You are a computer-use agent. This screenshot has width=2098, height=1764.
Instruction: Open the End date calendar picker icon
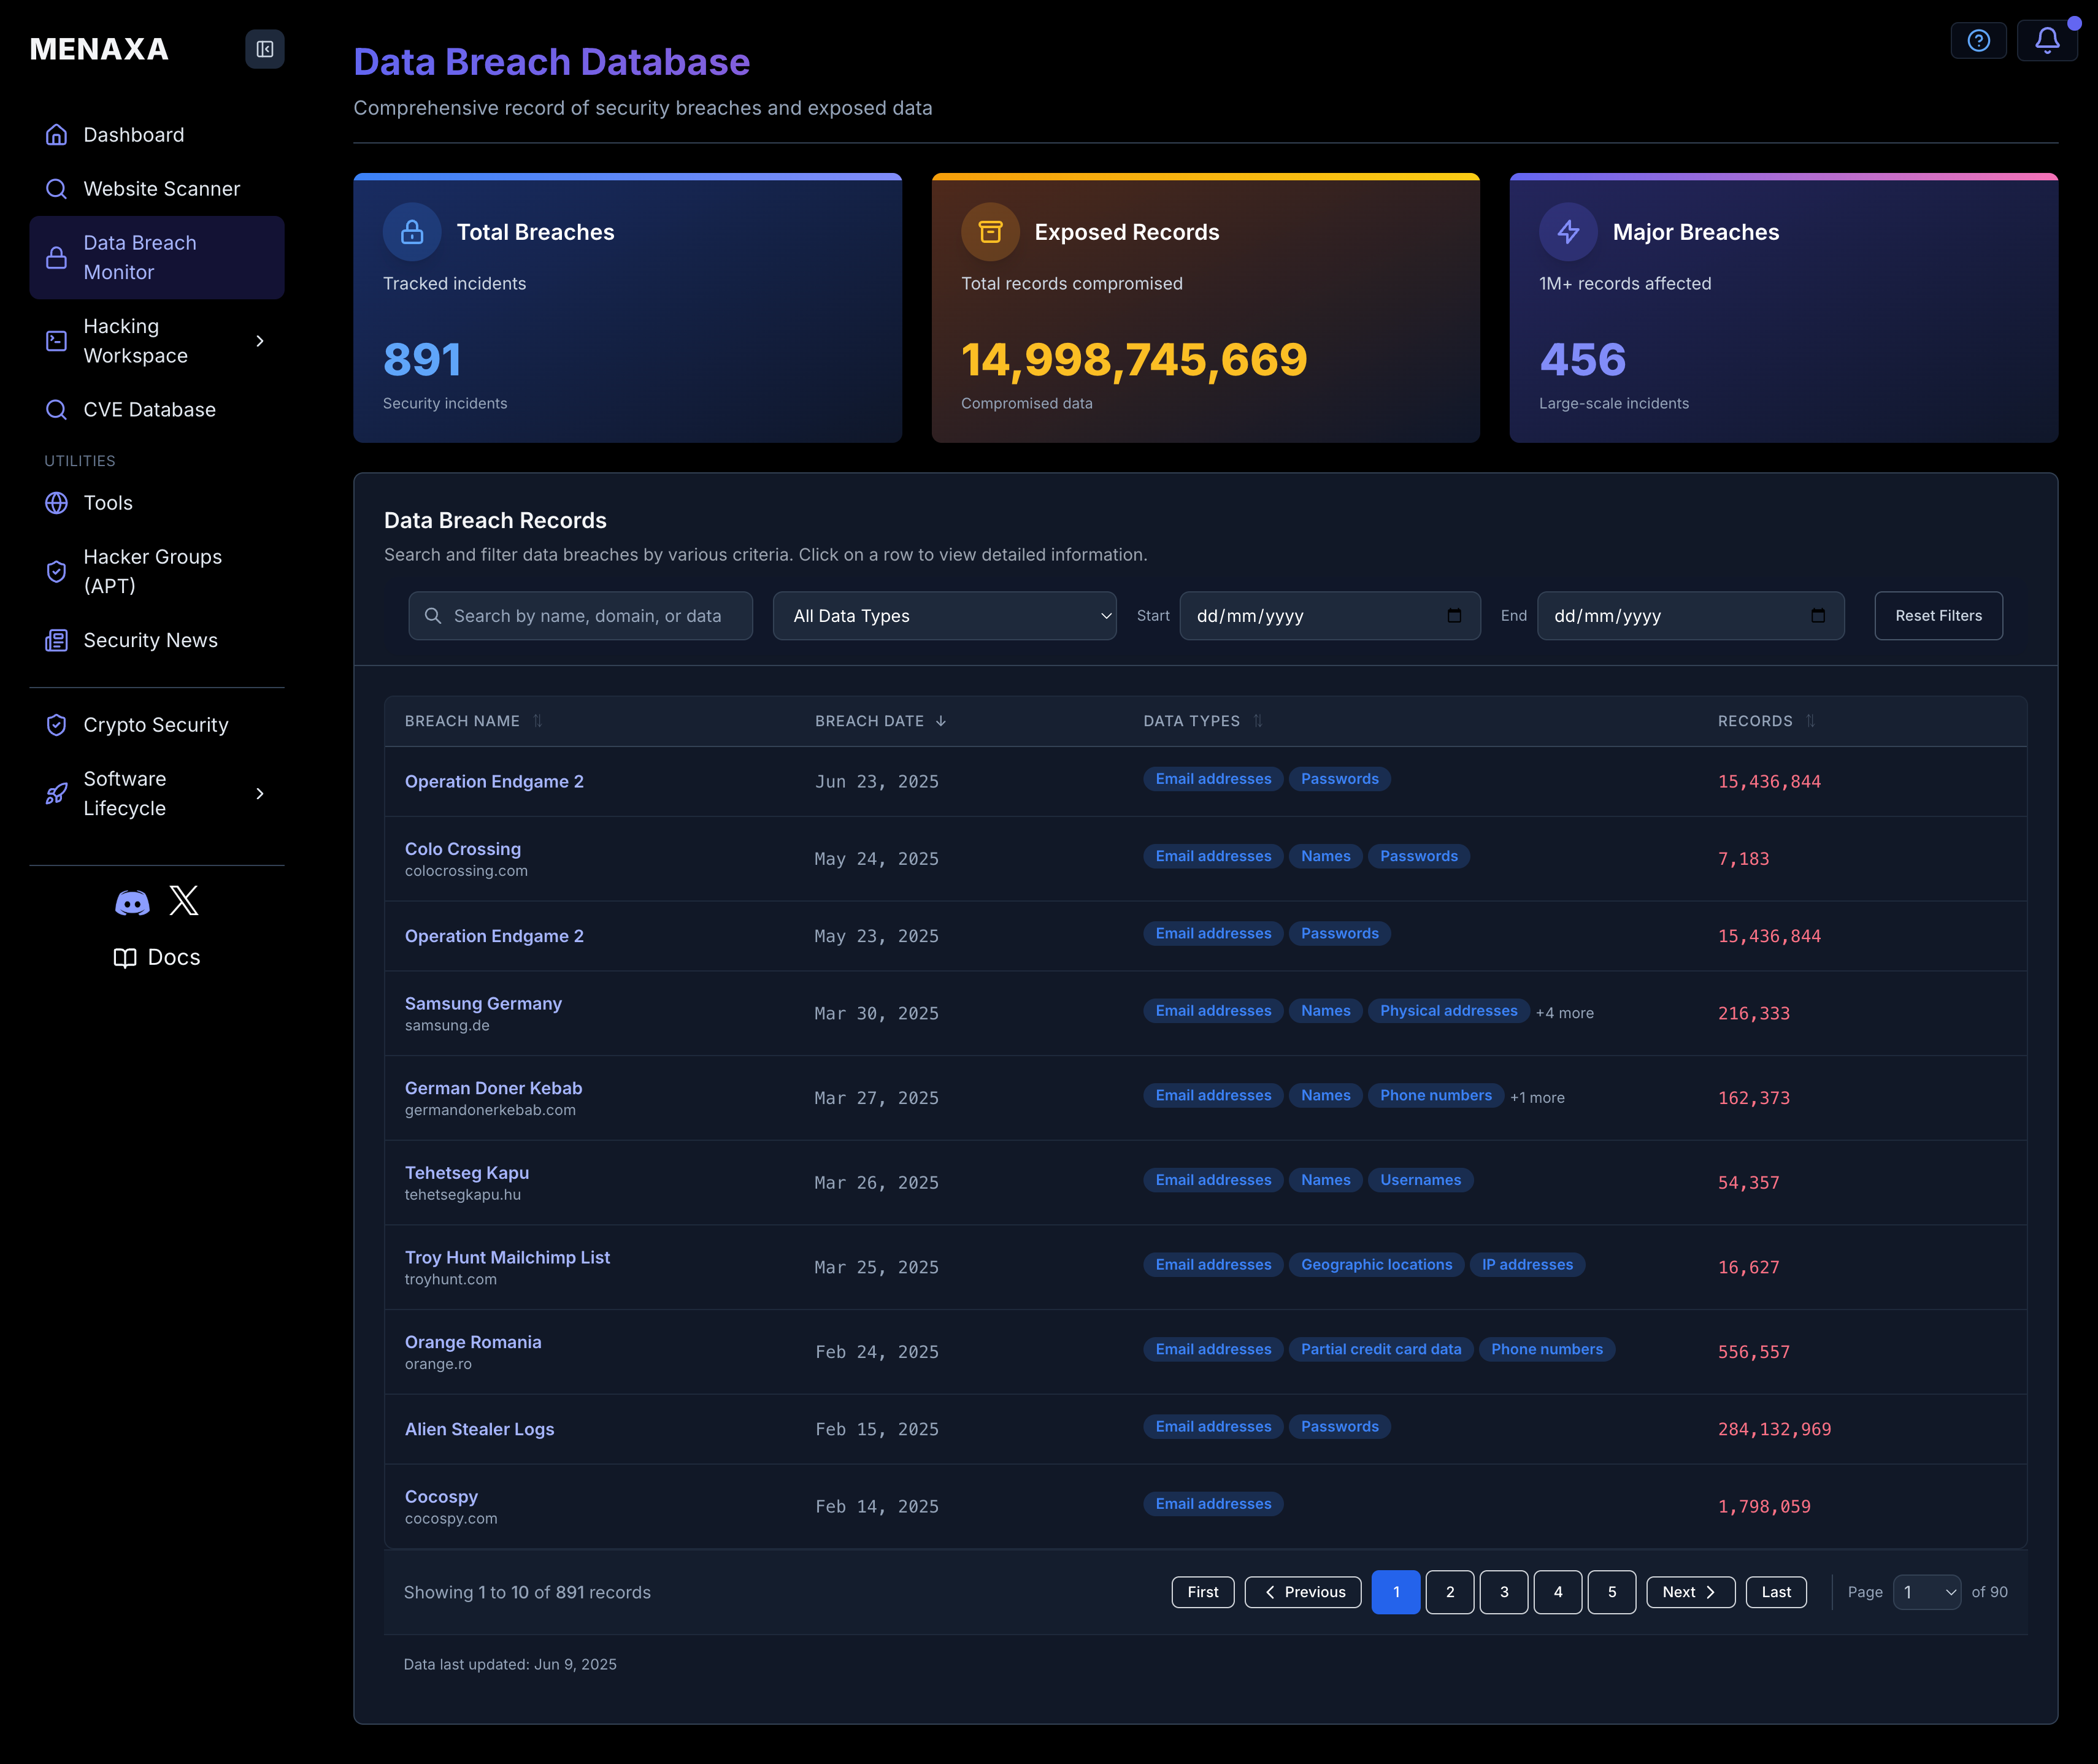coord(1818,616)
